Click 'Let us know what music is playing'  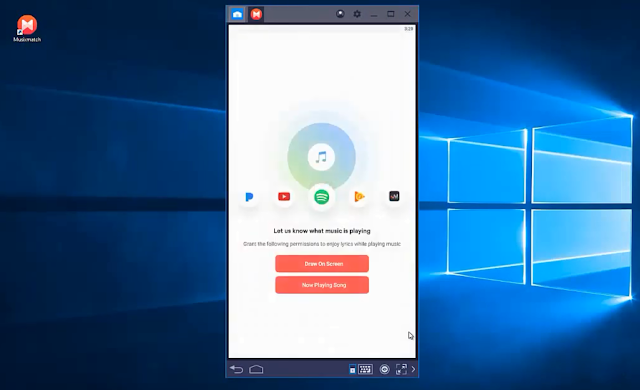(322, 230)
